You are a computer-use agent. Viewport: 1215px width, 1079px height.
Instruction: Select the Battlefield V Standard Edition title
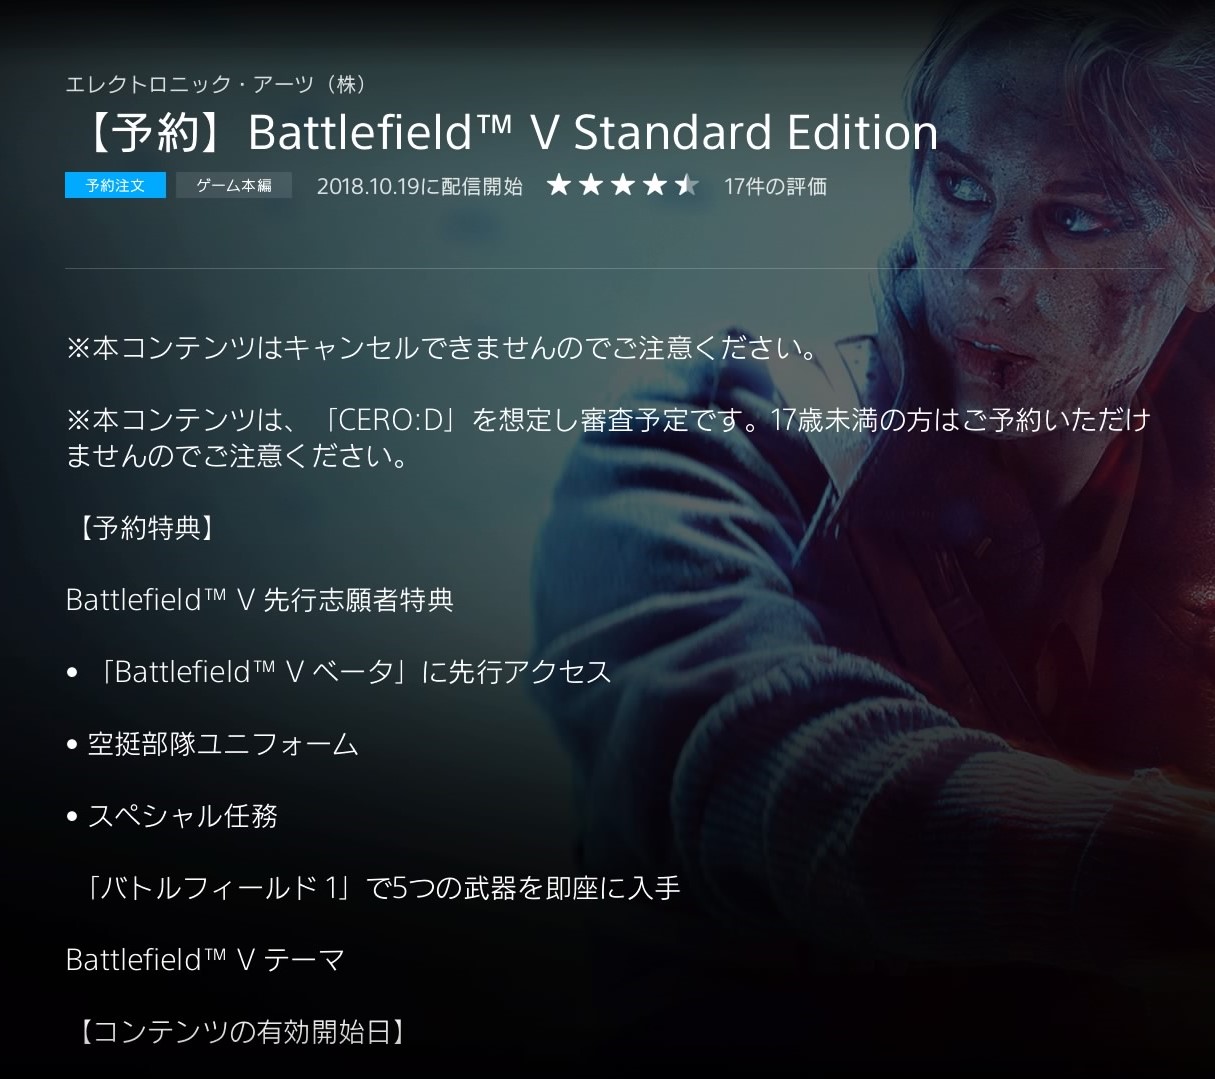505,132
